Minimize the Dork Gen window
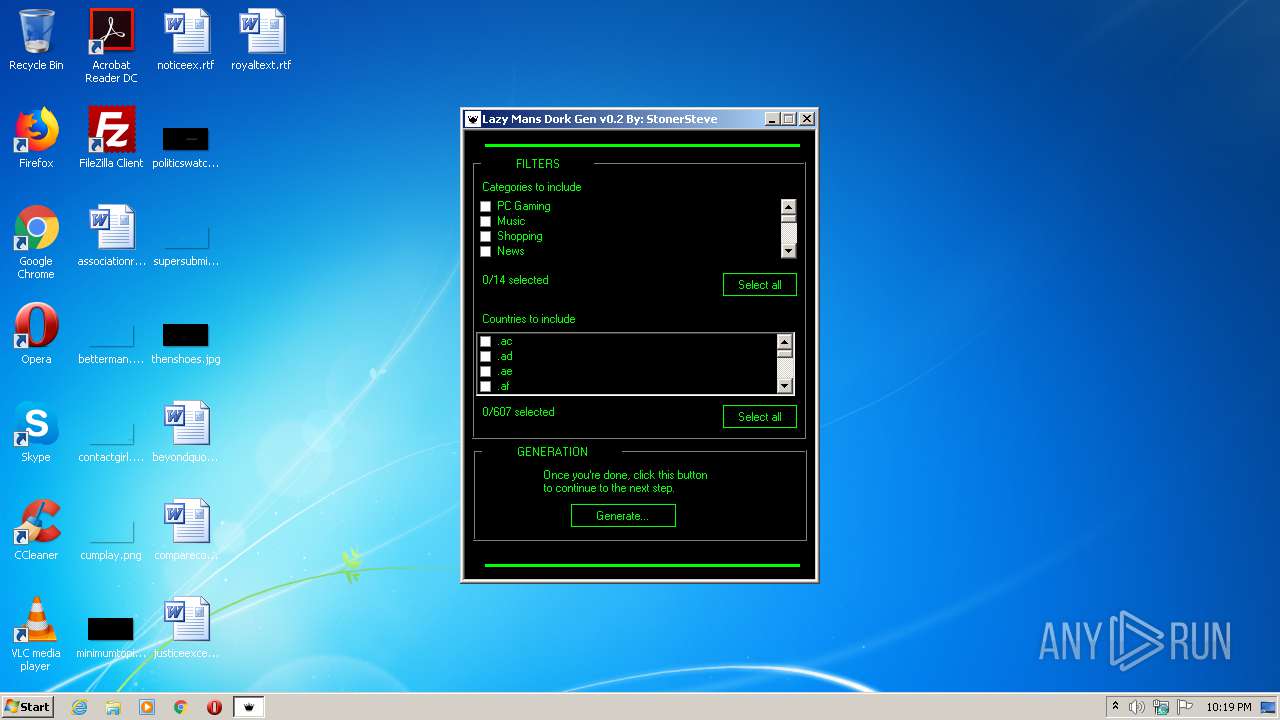The image size is (1280, 720). [772, 119]
